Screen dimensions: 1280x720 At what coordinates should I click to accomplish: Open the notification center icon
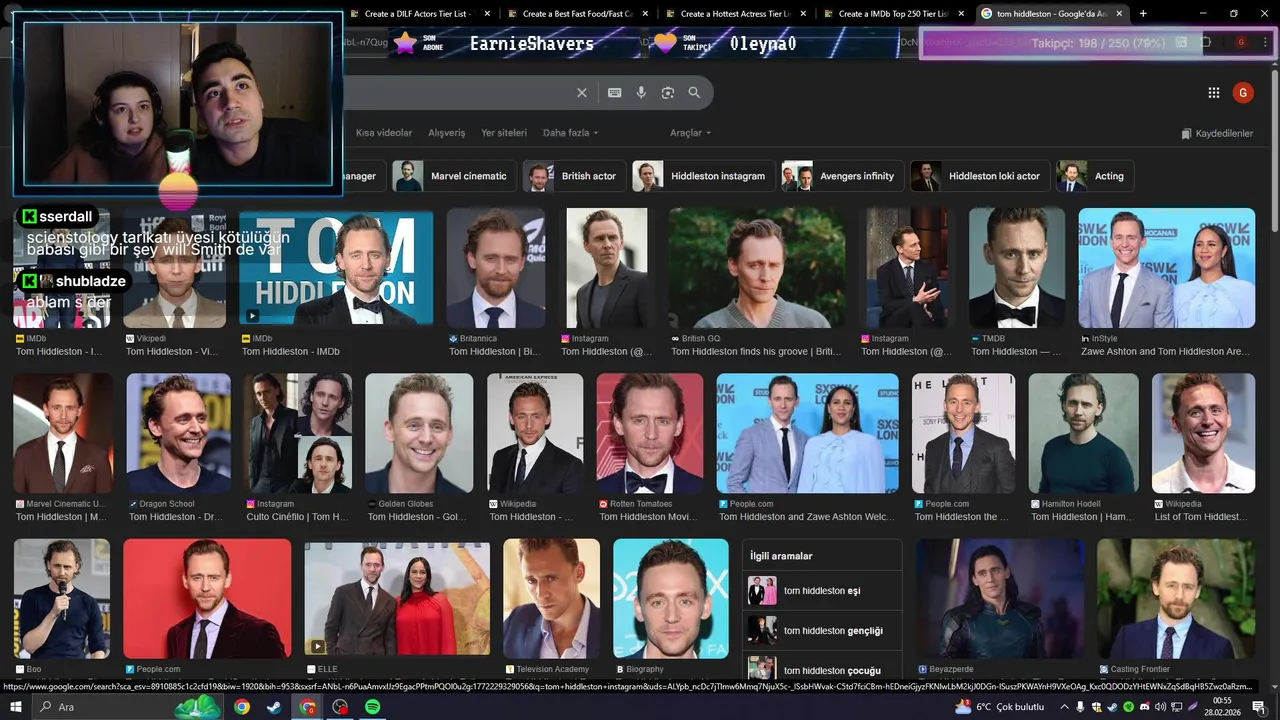[1259, 707]
